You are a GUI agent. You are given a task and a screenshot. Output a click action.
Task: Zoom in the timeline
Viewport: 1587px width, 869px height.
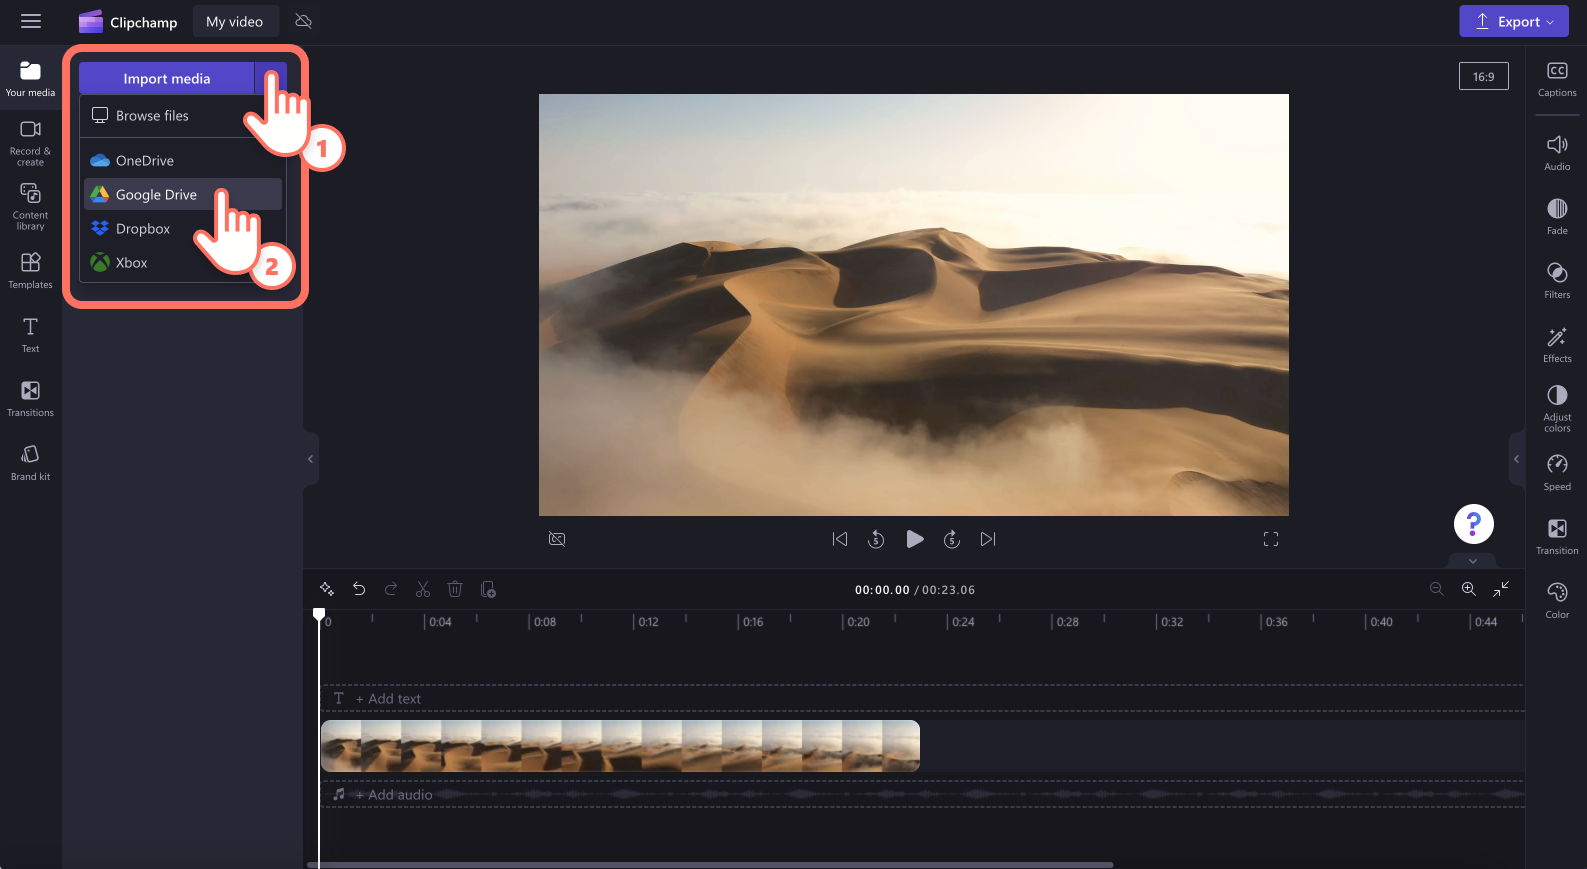tap(1469, 589)
